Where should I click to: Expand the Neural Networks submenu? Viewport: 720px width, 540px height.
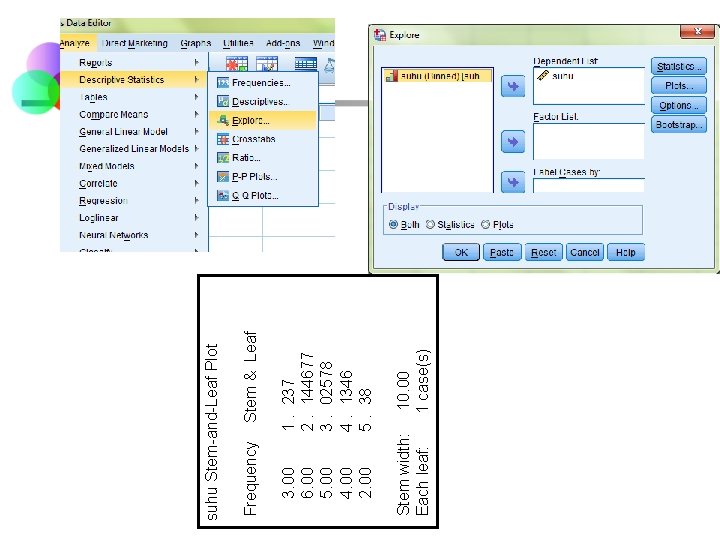[134, 235]
